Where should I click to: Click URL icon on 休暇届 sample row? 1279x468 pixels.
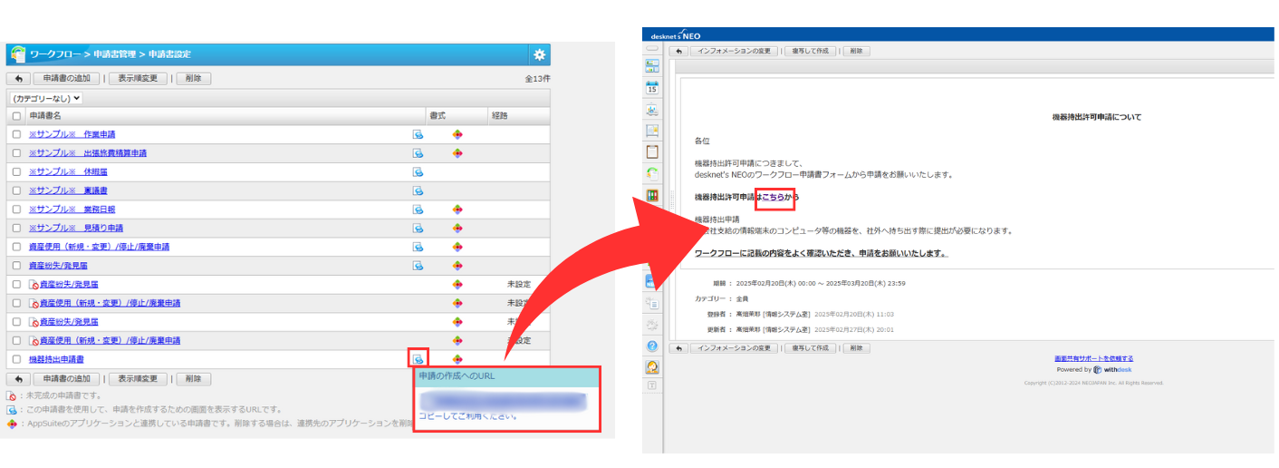[x=418, y=172]
